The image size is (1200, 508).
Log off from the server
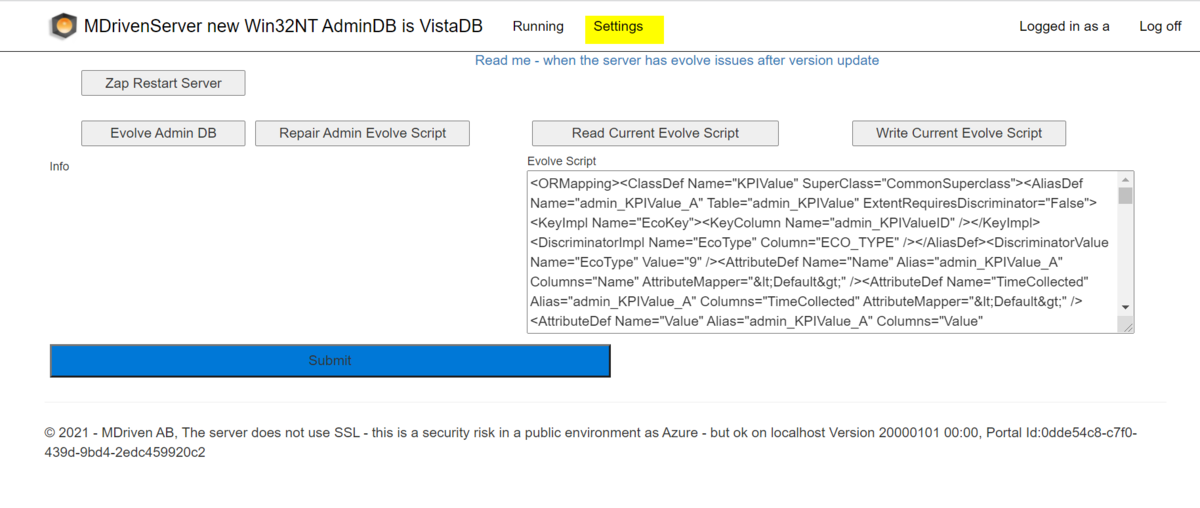pos(1160,27)
